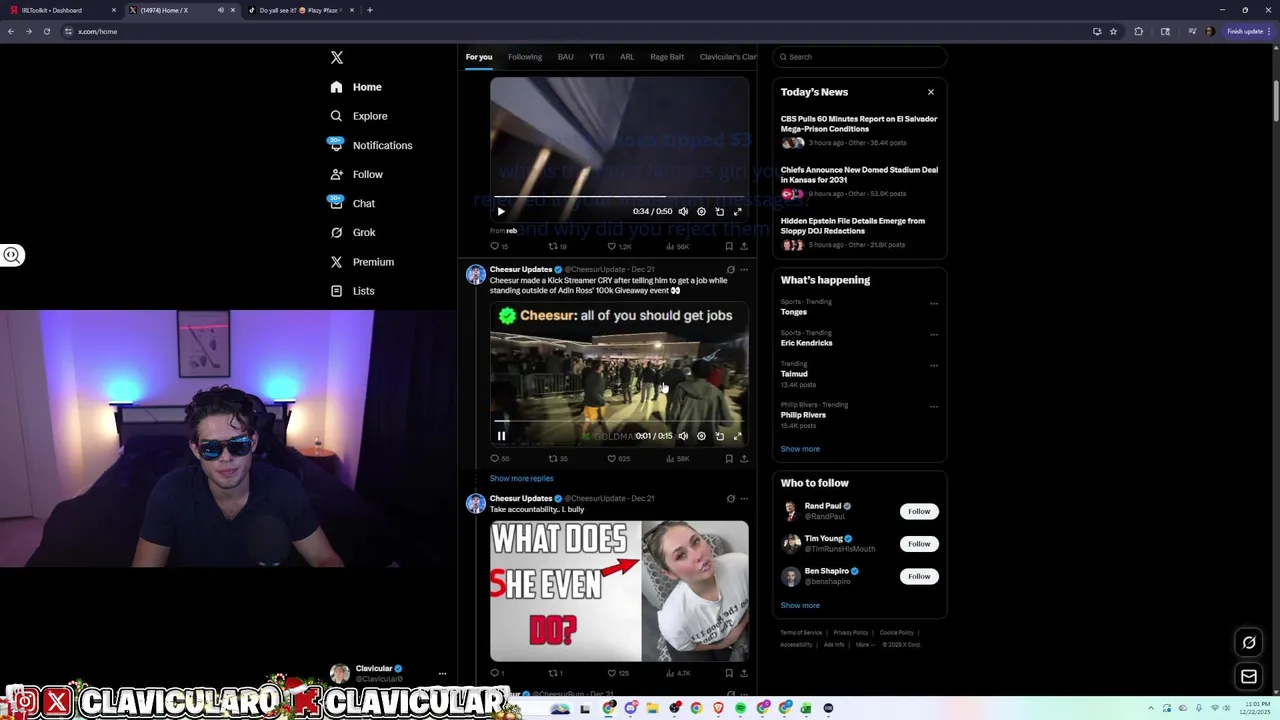Open Notifications in the sidebar
Screen dimensions: 1280x720
[x=370, y=145]
